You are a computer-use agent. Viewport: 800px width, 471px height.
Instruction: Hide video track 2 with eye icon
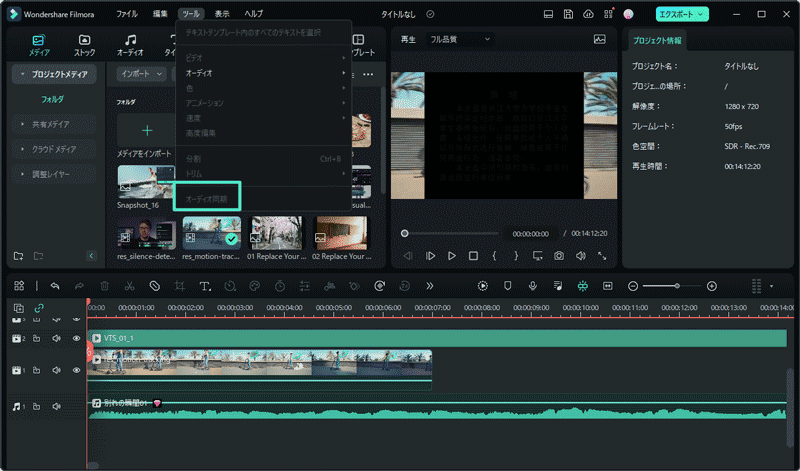pyautogui.click(x=77, y=338)
